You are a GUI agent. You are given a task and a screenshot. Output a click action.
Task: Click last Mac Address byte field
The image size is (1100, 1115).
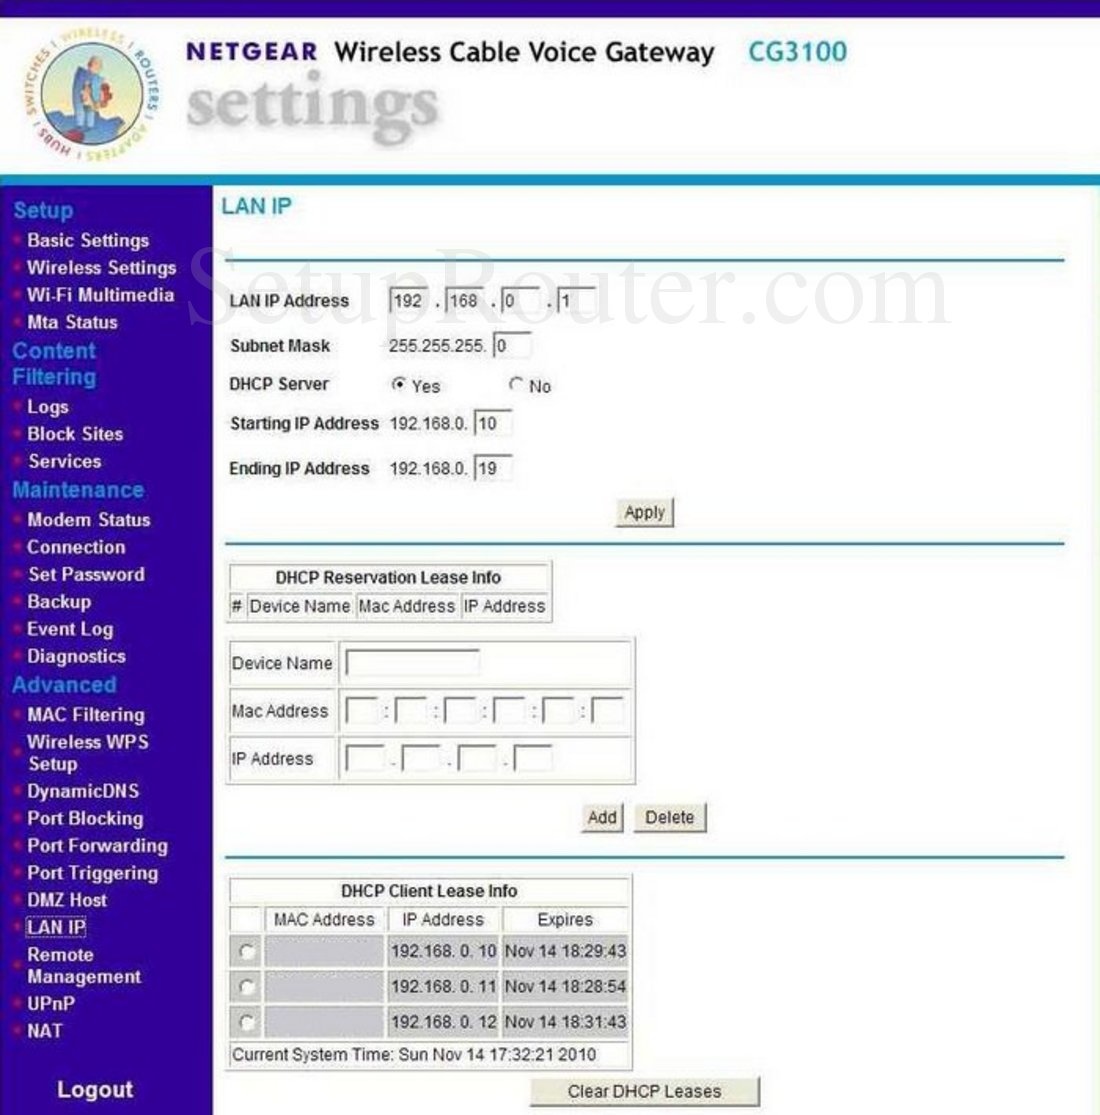(x=608, y=711)
